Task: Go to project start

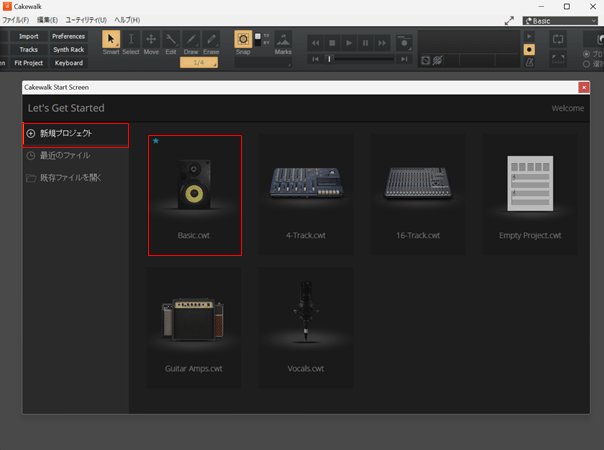Action: click(315, 59)
